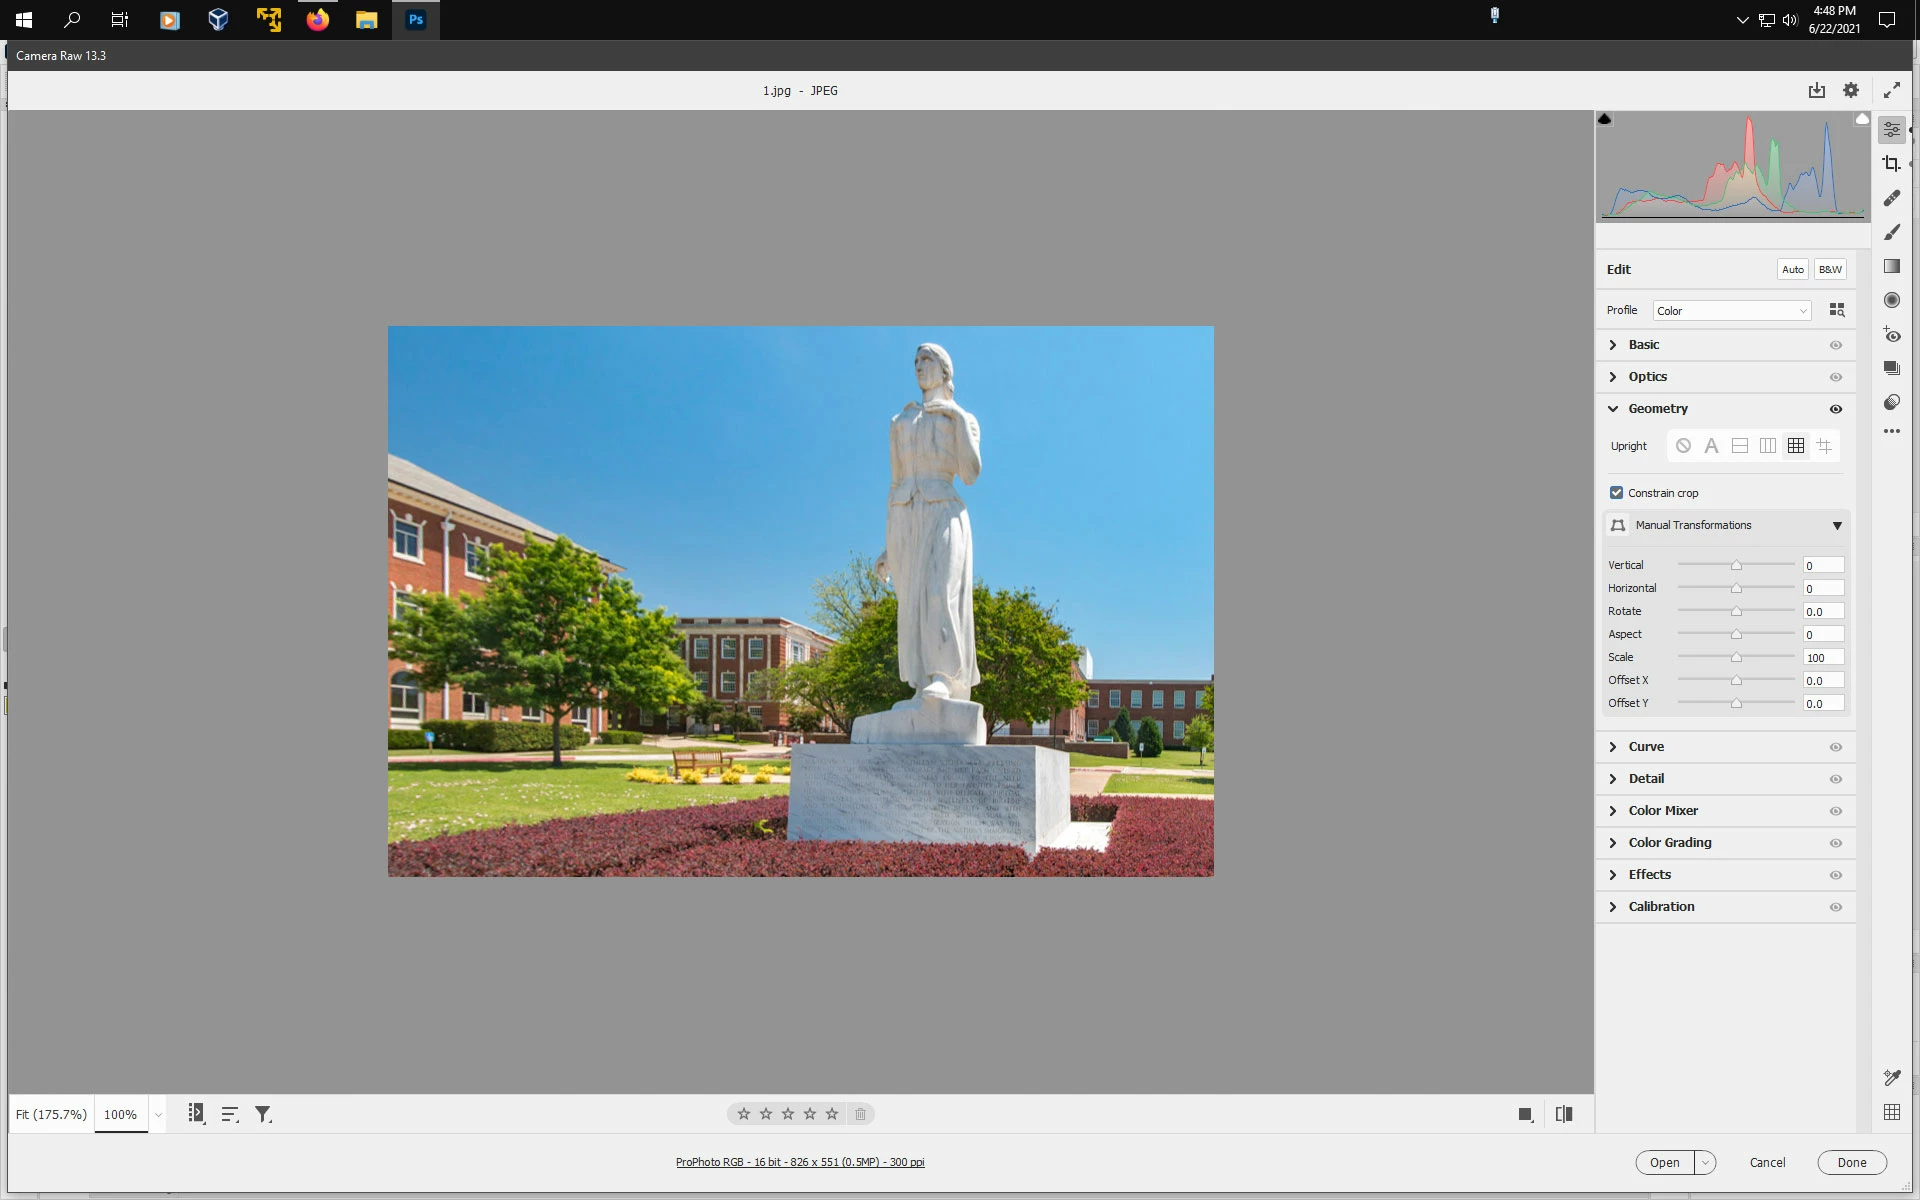Toggle before/after view icon
Screen dimensions: 1920x1200
point(1564,1114)
